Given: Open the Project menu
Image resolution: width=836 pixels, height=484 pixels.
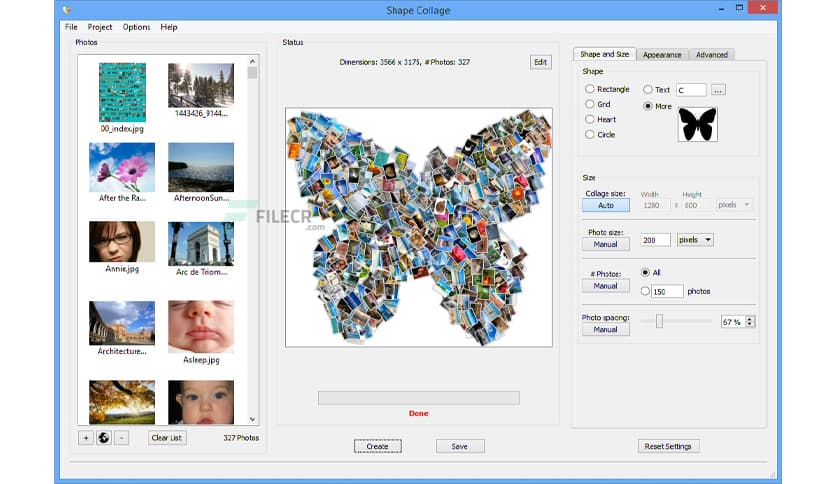Looking at the screenshot, I should (100, 27).
